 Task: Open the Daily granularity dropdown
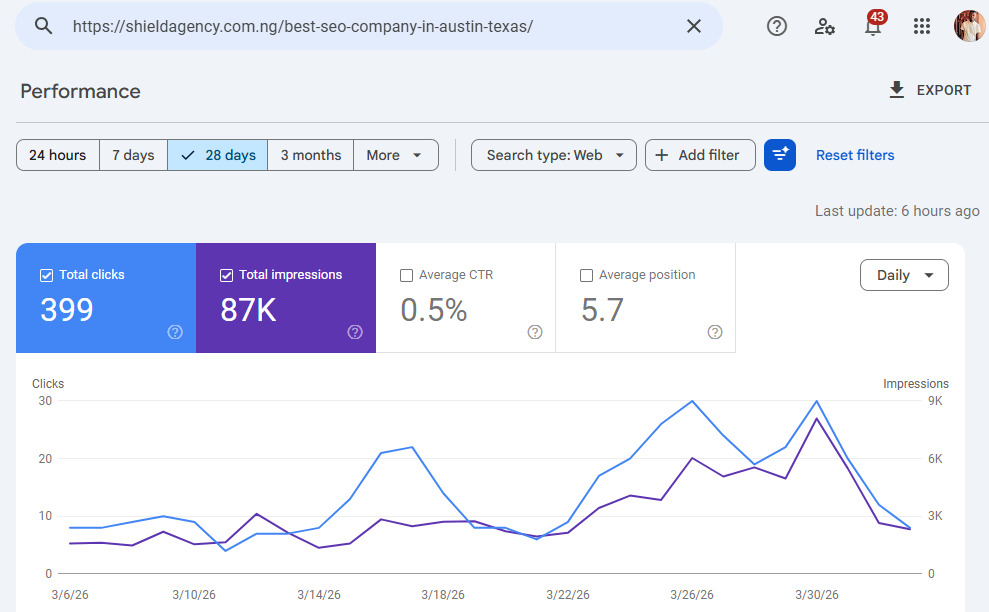904,274
